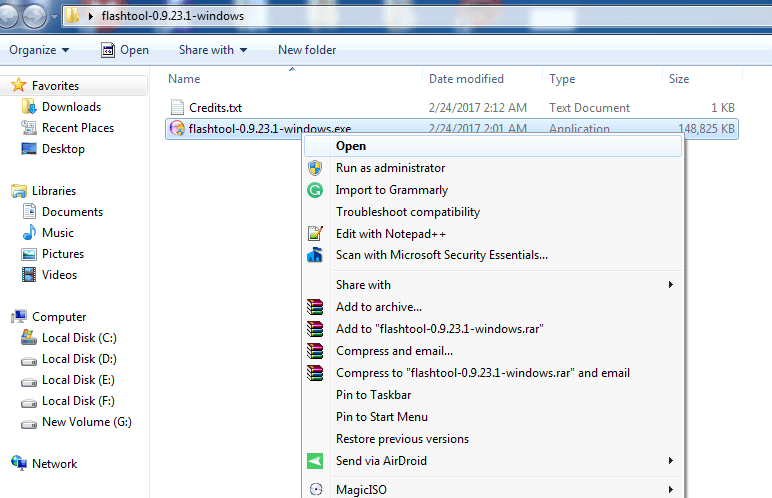The image size is (772, 498).
Task: Sort by the Size column header
Action: (x=702, y=79)
